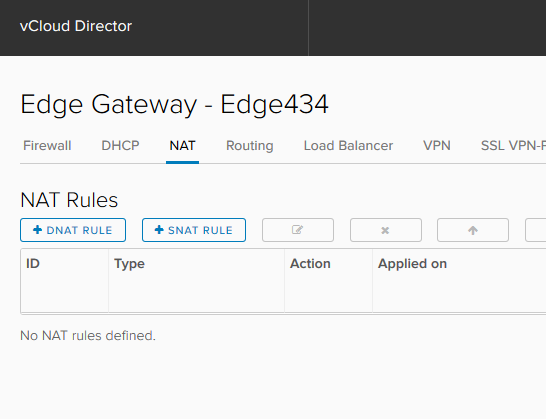Click the edit rule pencil icon button
This screenshot has width=546, height=419.
point(298,230)
